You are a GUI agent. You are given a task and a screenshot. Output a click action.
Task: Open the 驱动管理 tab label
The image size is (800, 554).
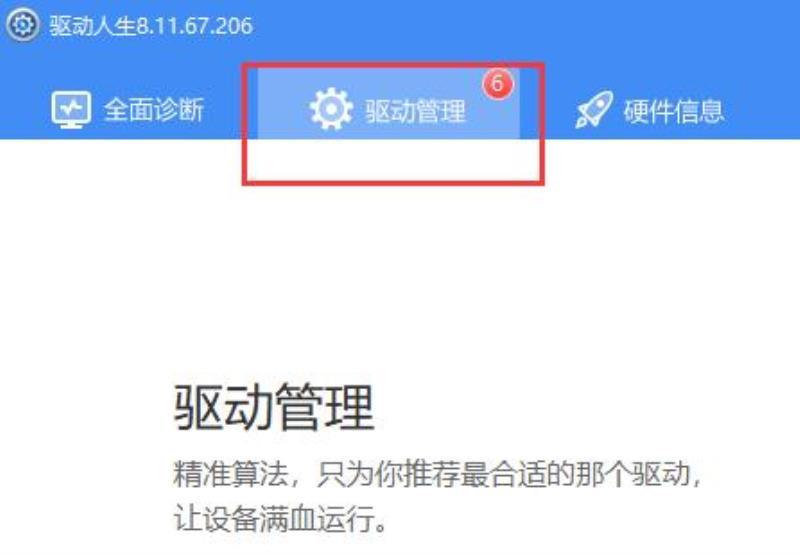[415, 111]
